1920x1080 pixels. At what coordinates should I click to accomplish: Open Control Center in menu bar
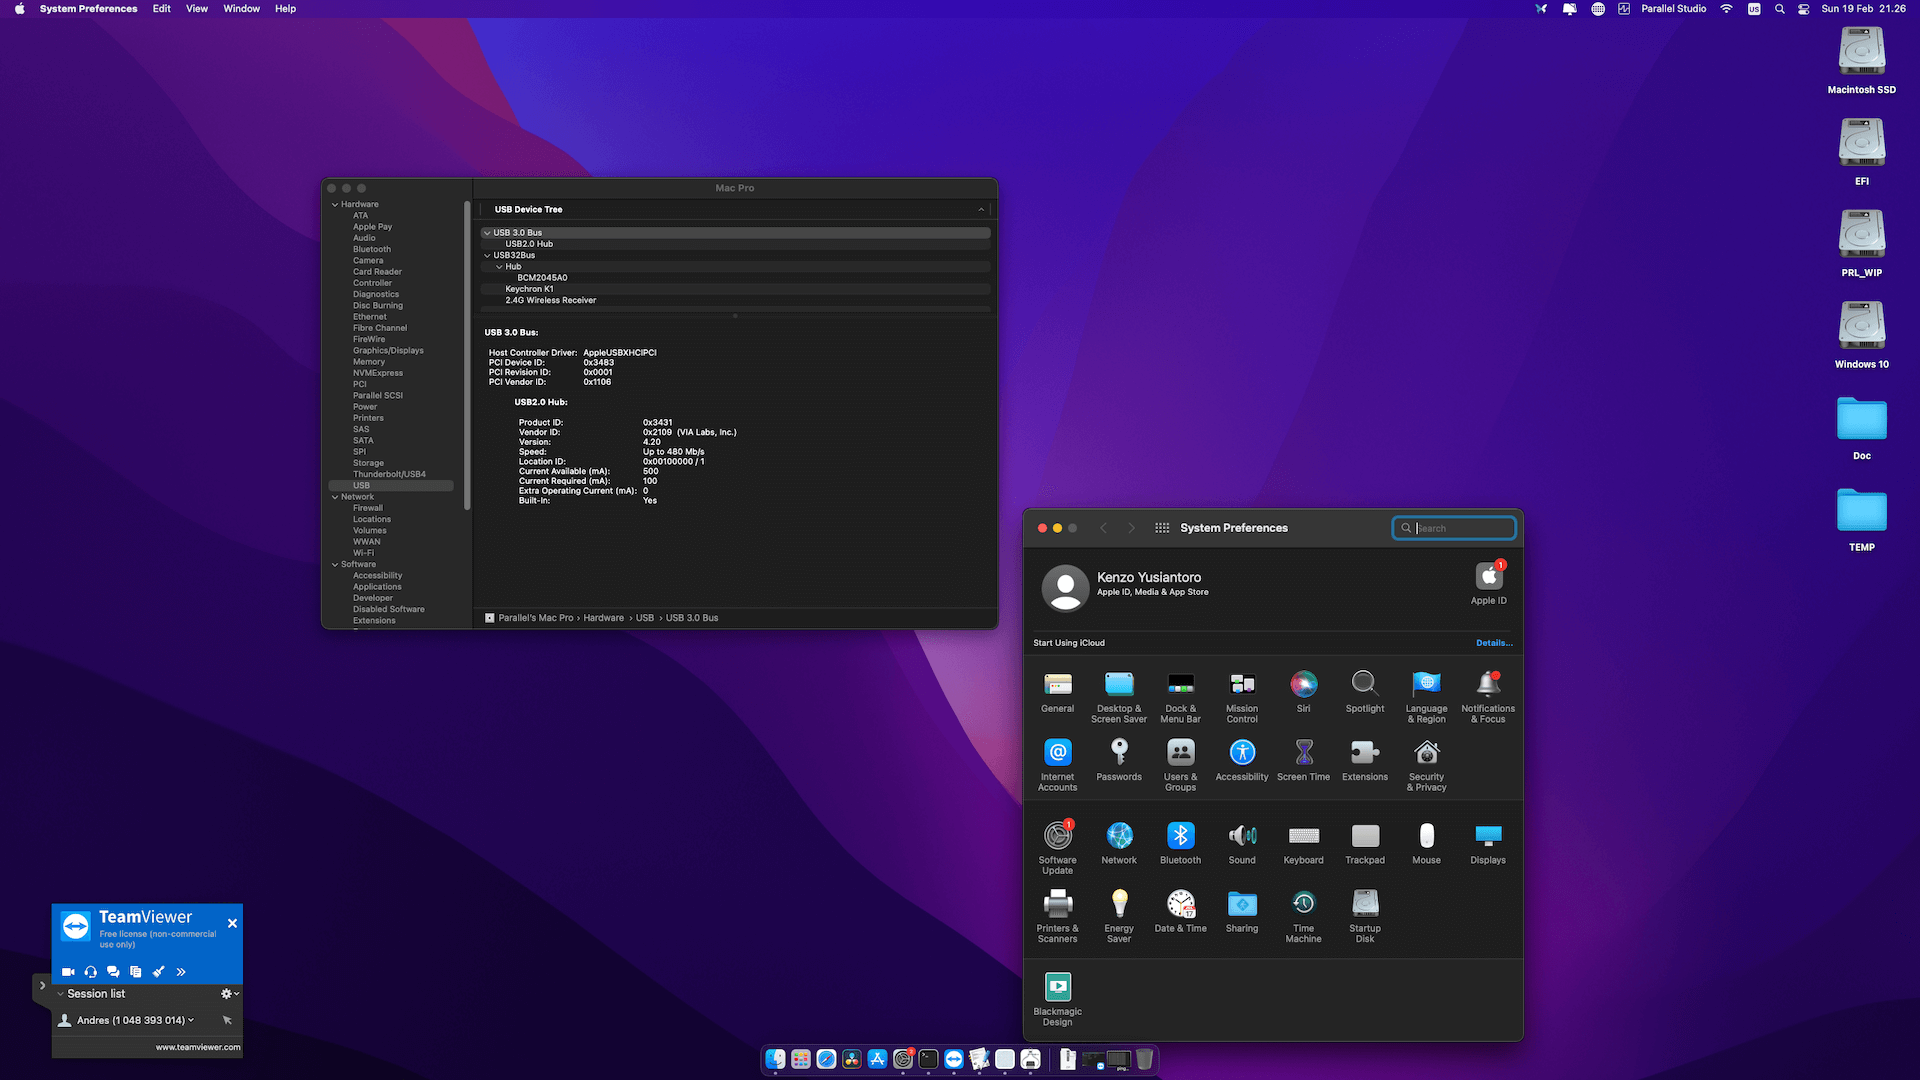[1803, 9]
